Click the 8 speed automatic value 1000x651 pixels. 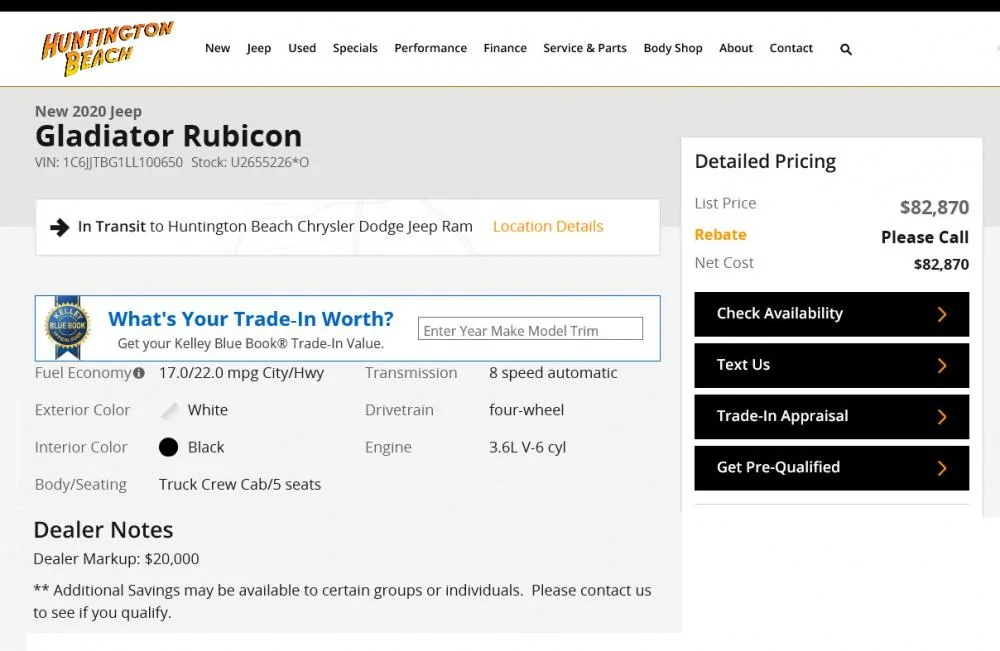pyautogui.click(x=553, y=373)
